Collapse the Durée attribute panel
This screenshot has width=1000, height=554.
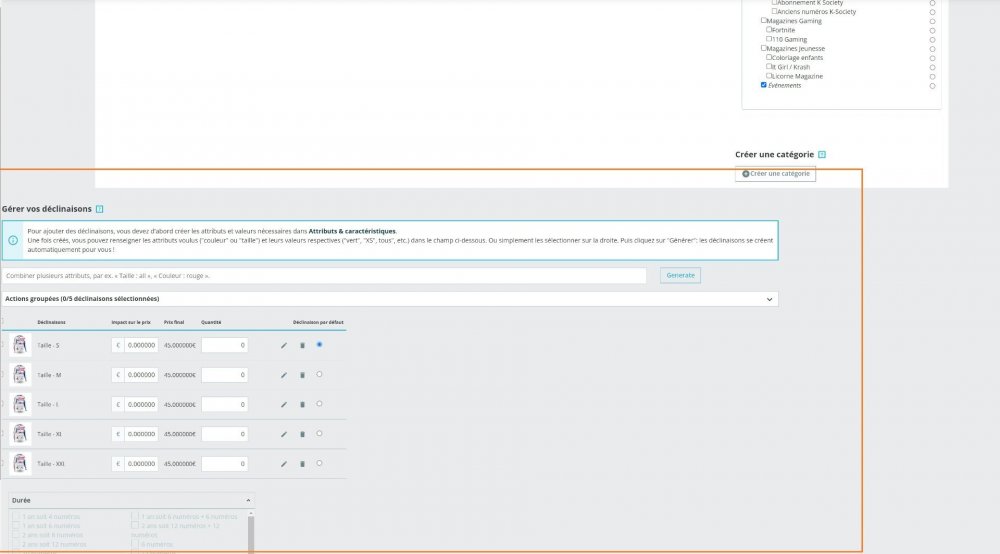click(248, 500)
